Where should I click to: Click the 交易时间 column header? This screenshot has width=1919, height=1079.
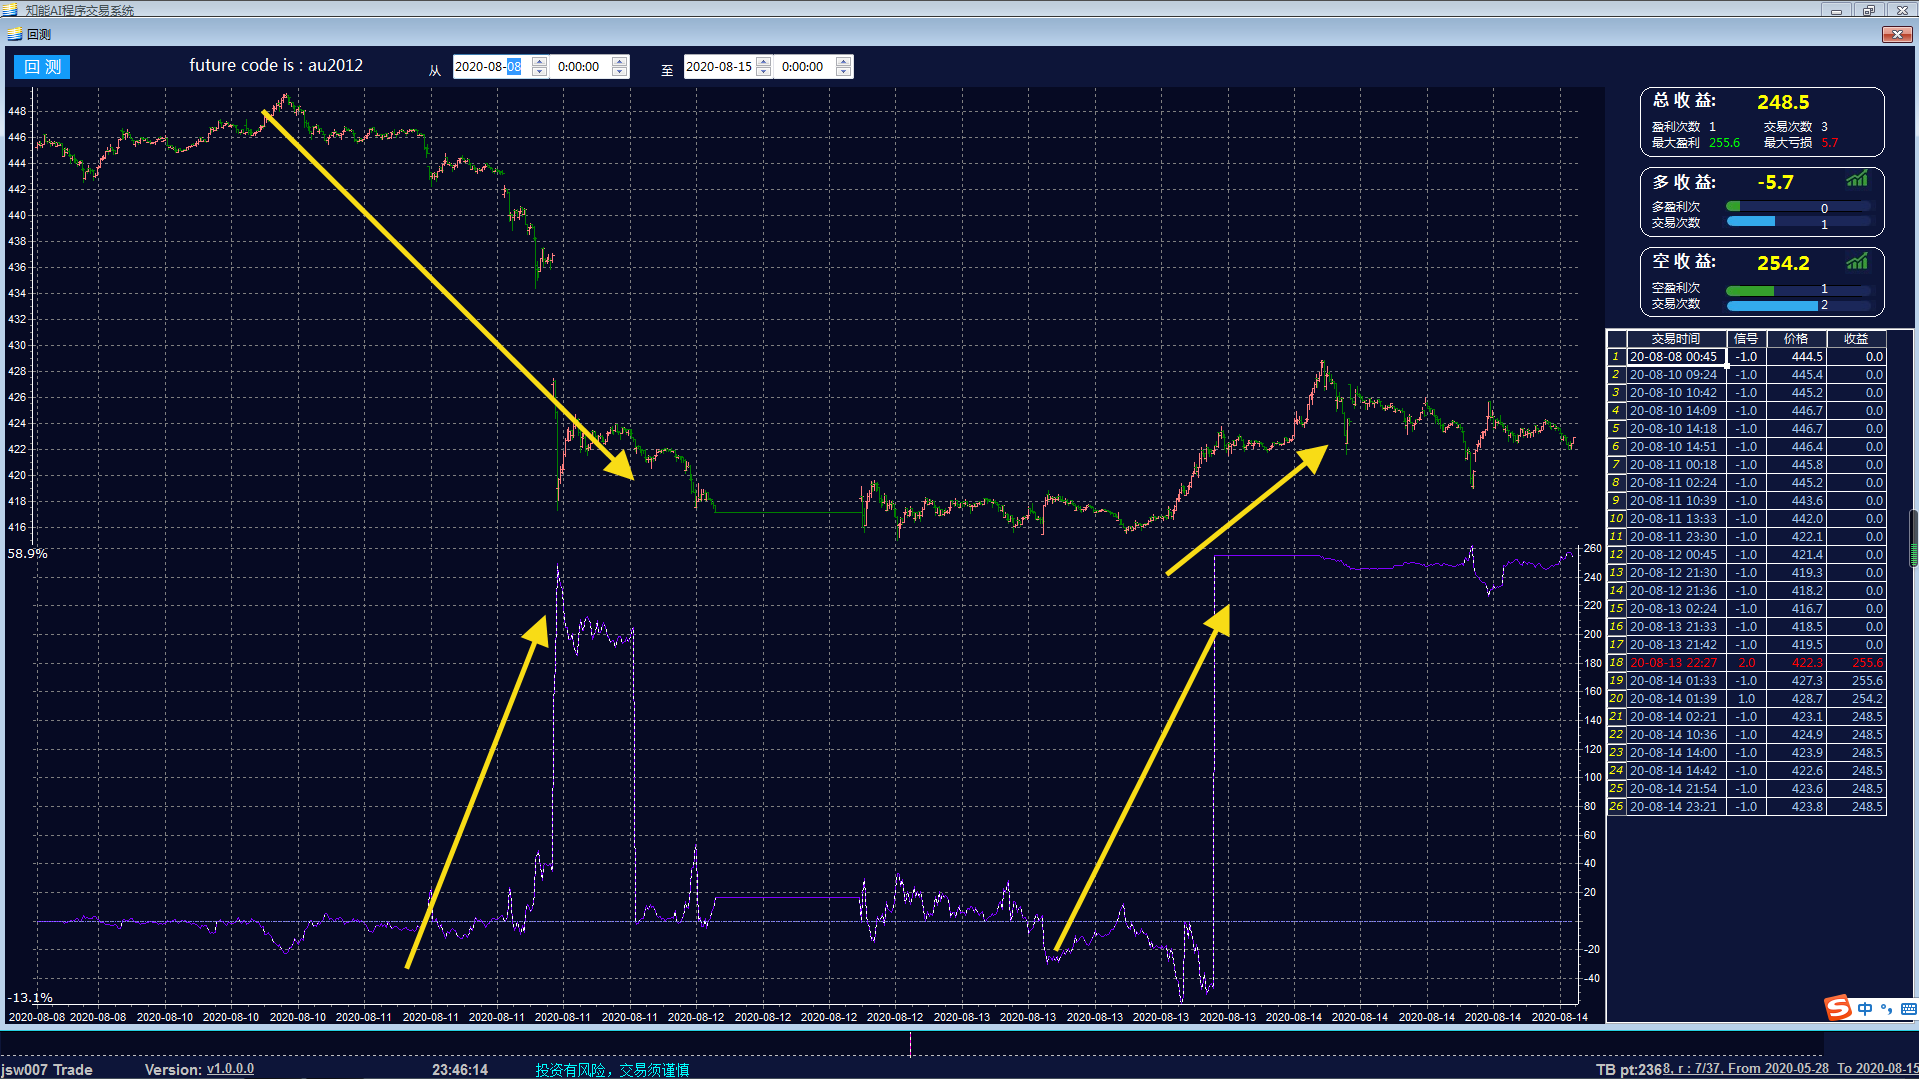[x=1676, y=339]
